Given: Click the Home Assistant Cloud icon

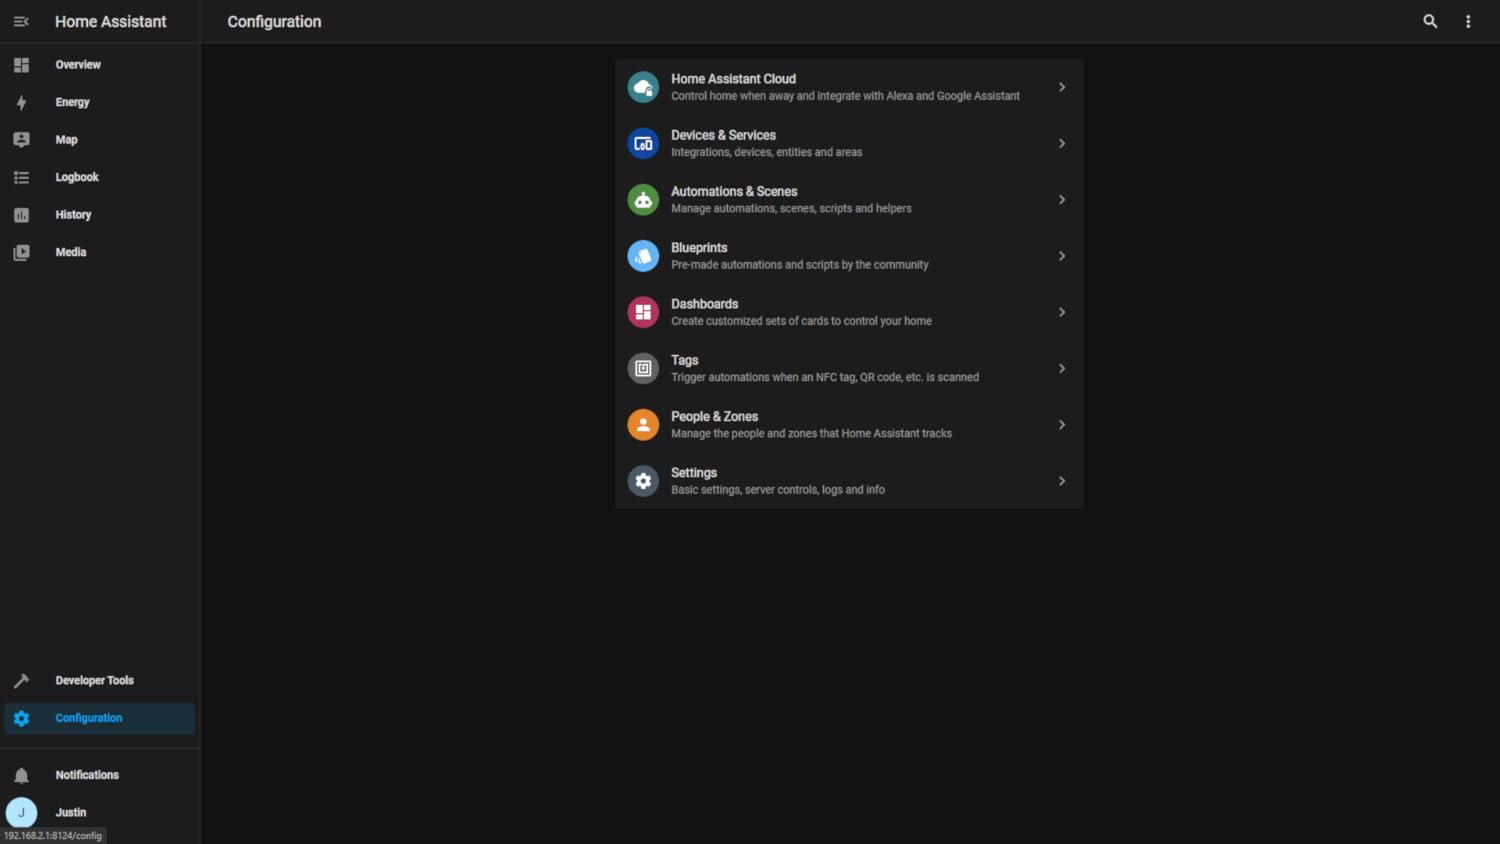Looking at the screenshot, I should [x=643, y=87].
